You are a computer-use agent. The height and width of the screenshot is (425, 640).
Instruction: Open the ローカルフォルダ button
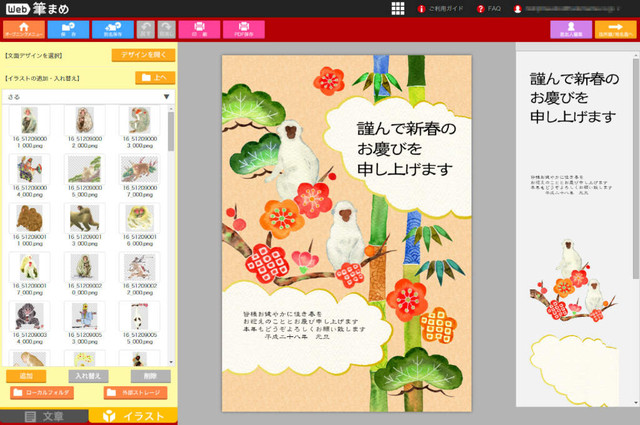point(42,393)
